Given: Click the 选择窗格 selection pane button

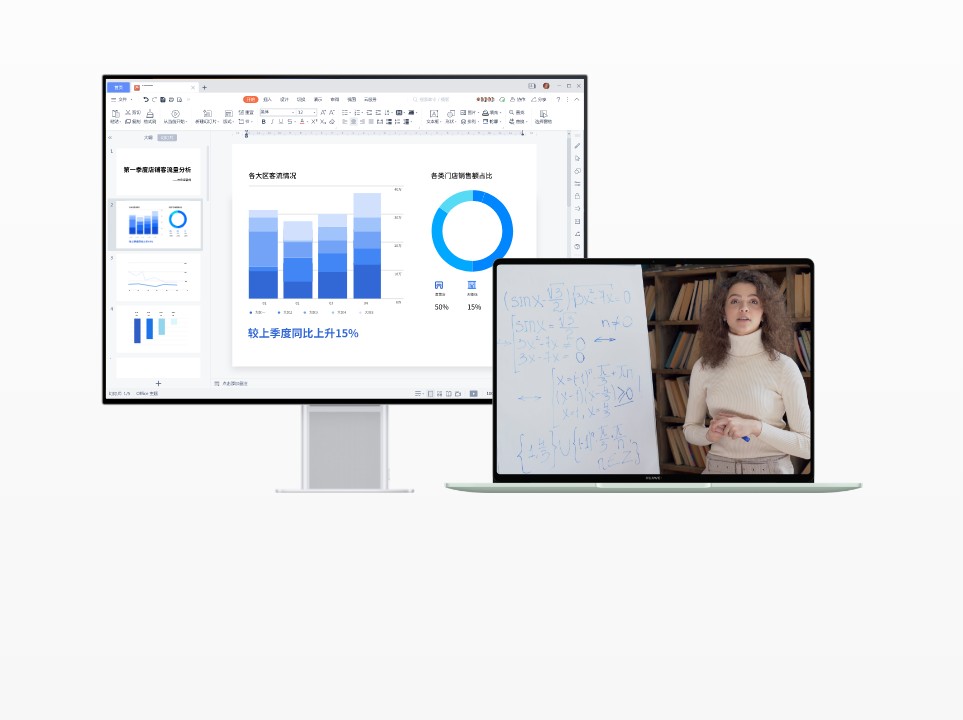Looking at the screenshot, I should click(x=544, y=117).
